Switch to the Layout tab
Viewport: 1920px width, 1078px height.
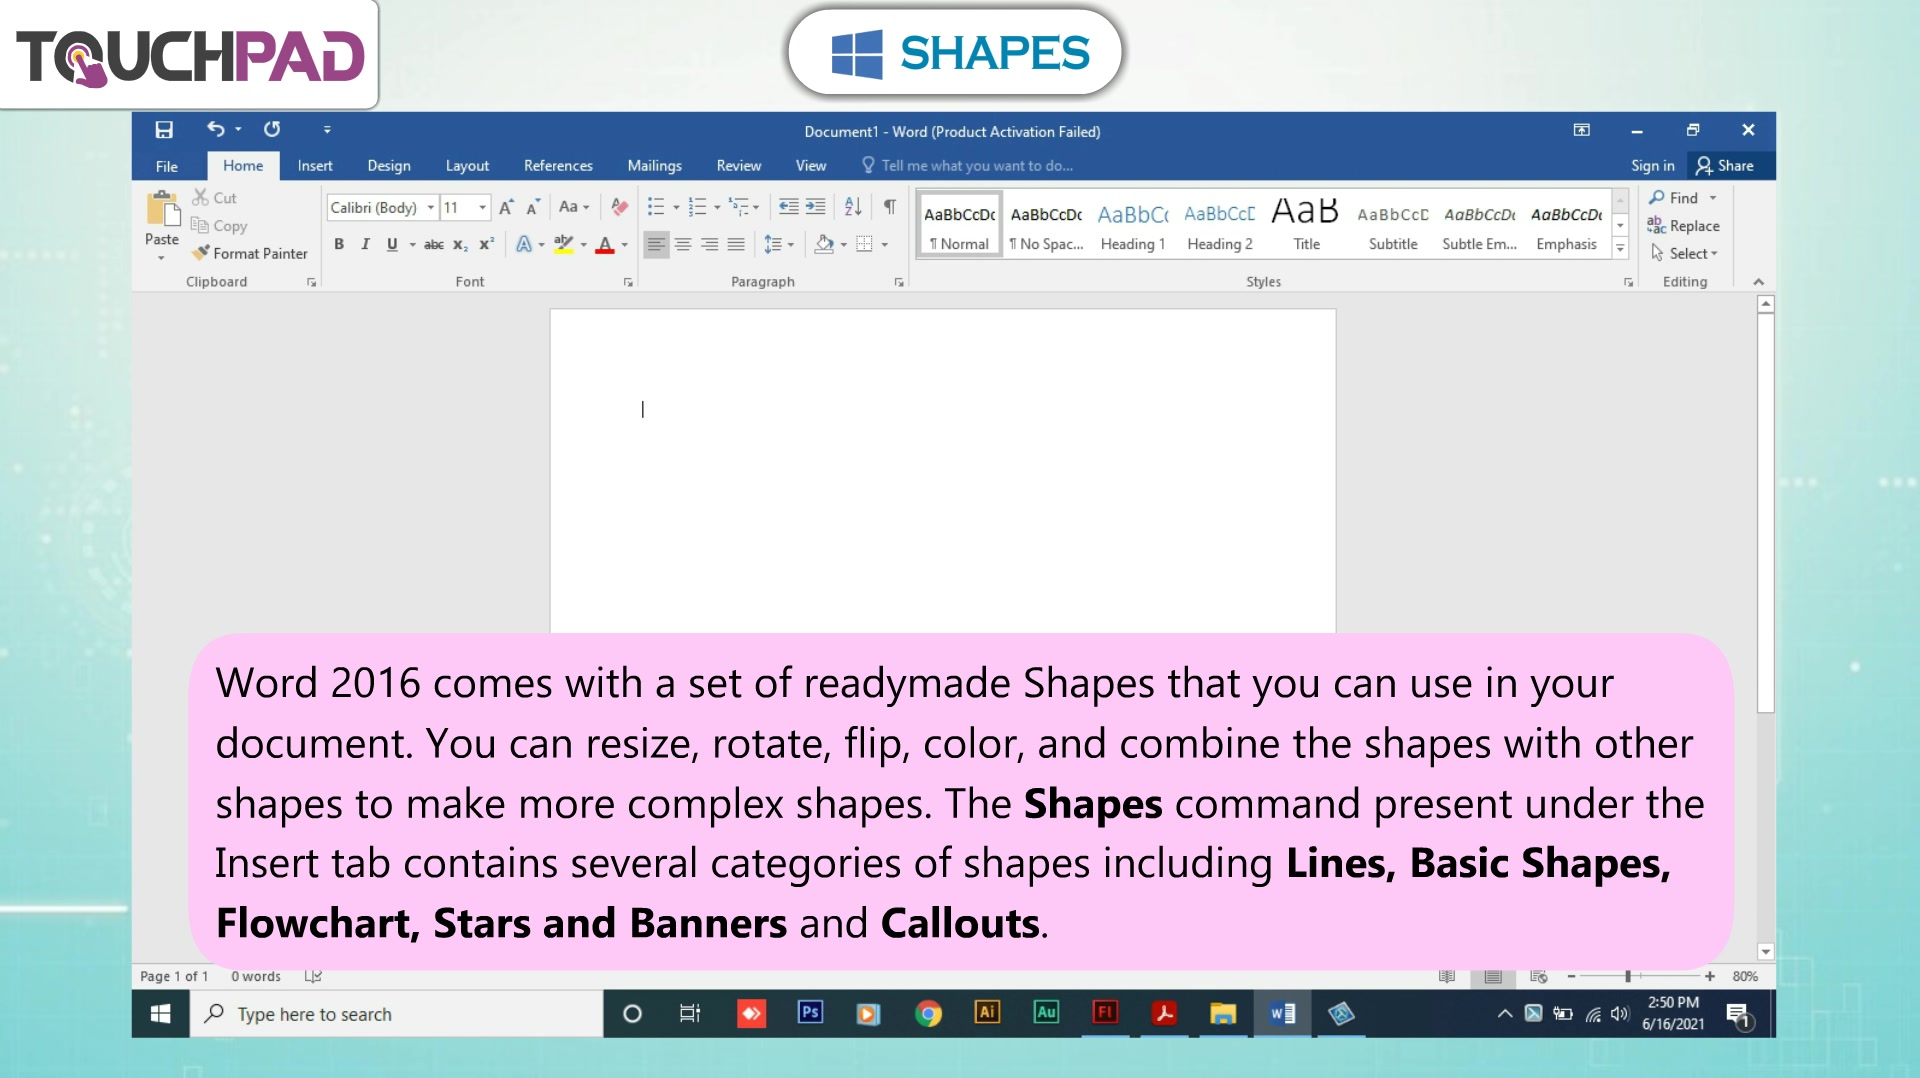(467, 166)
